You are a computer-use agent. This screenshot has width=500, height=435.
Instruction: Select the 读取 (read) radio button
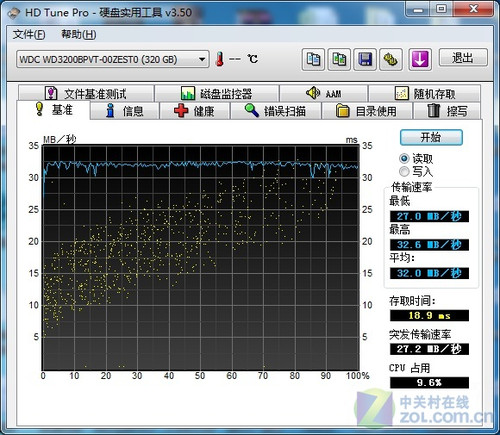(404, 158)
